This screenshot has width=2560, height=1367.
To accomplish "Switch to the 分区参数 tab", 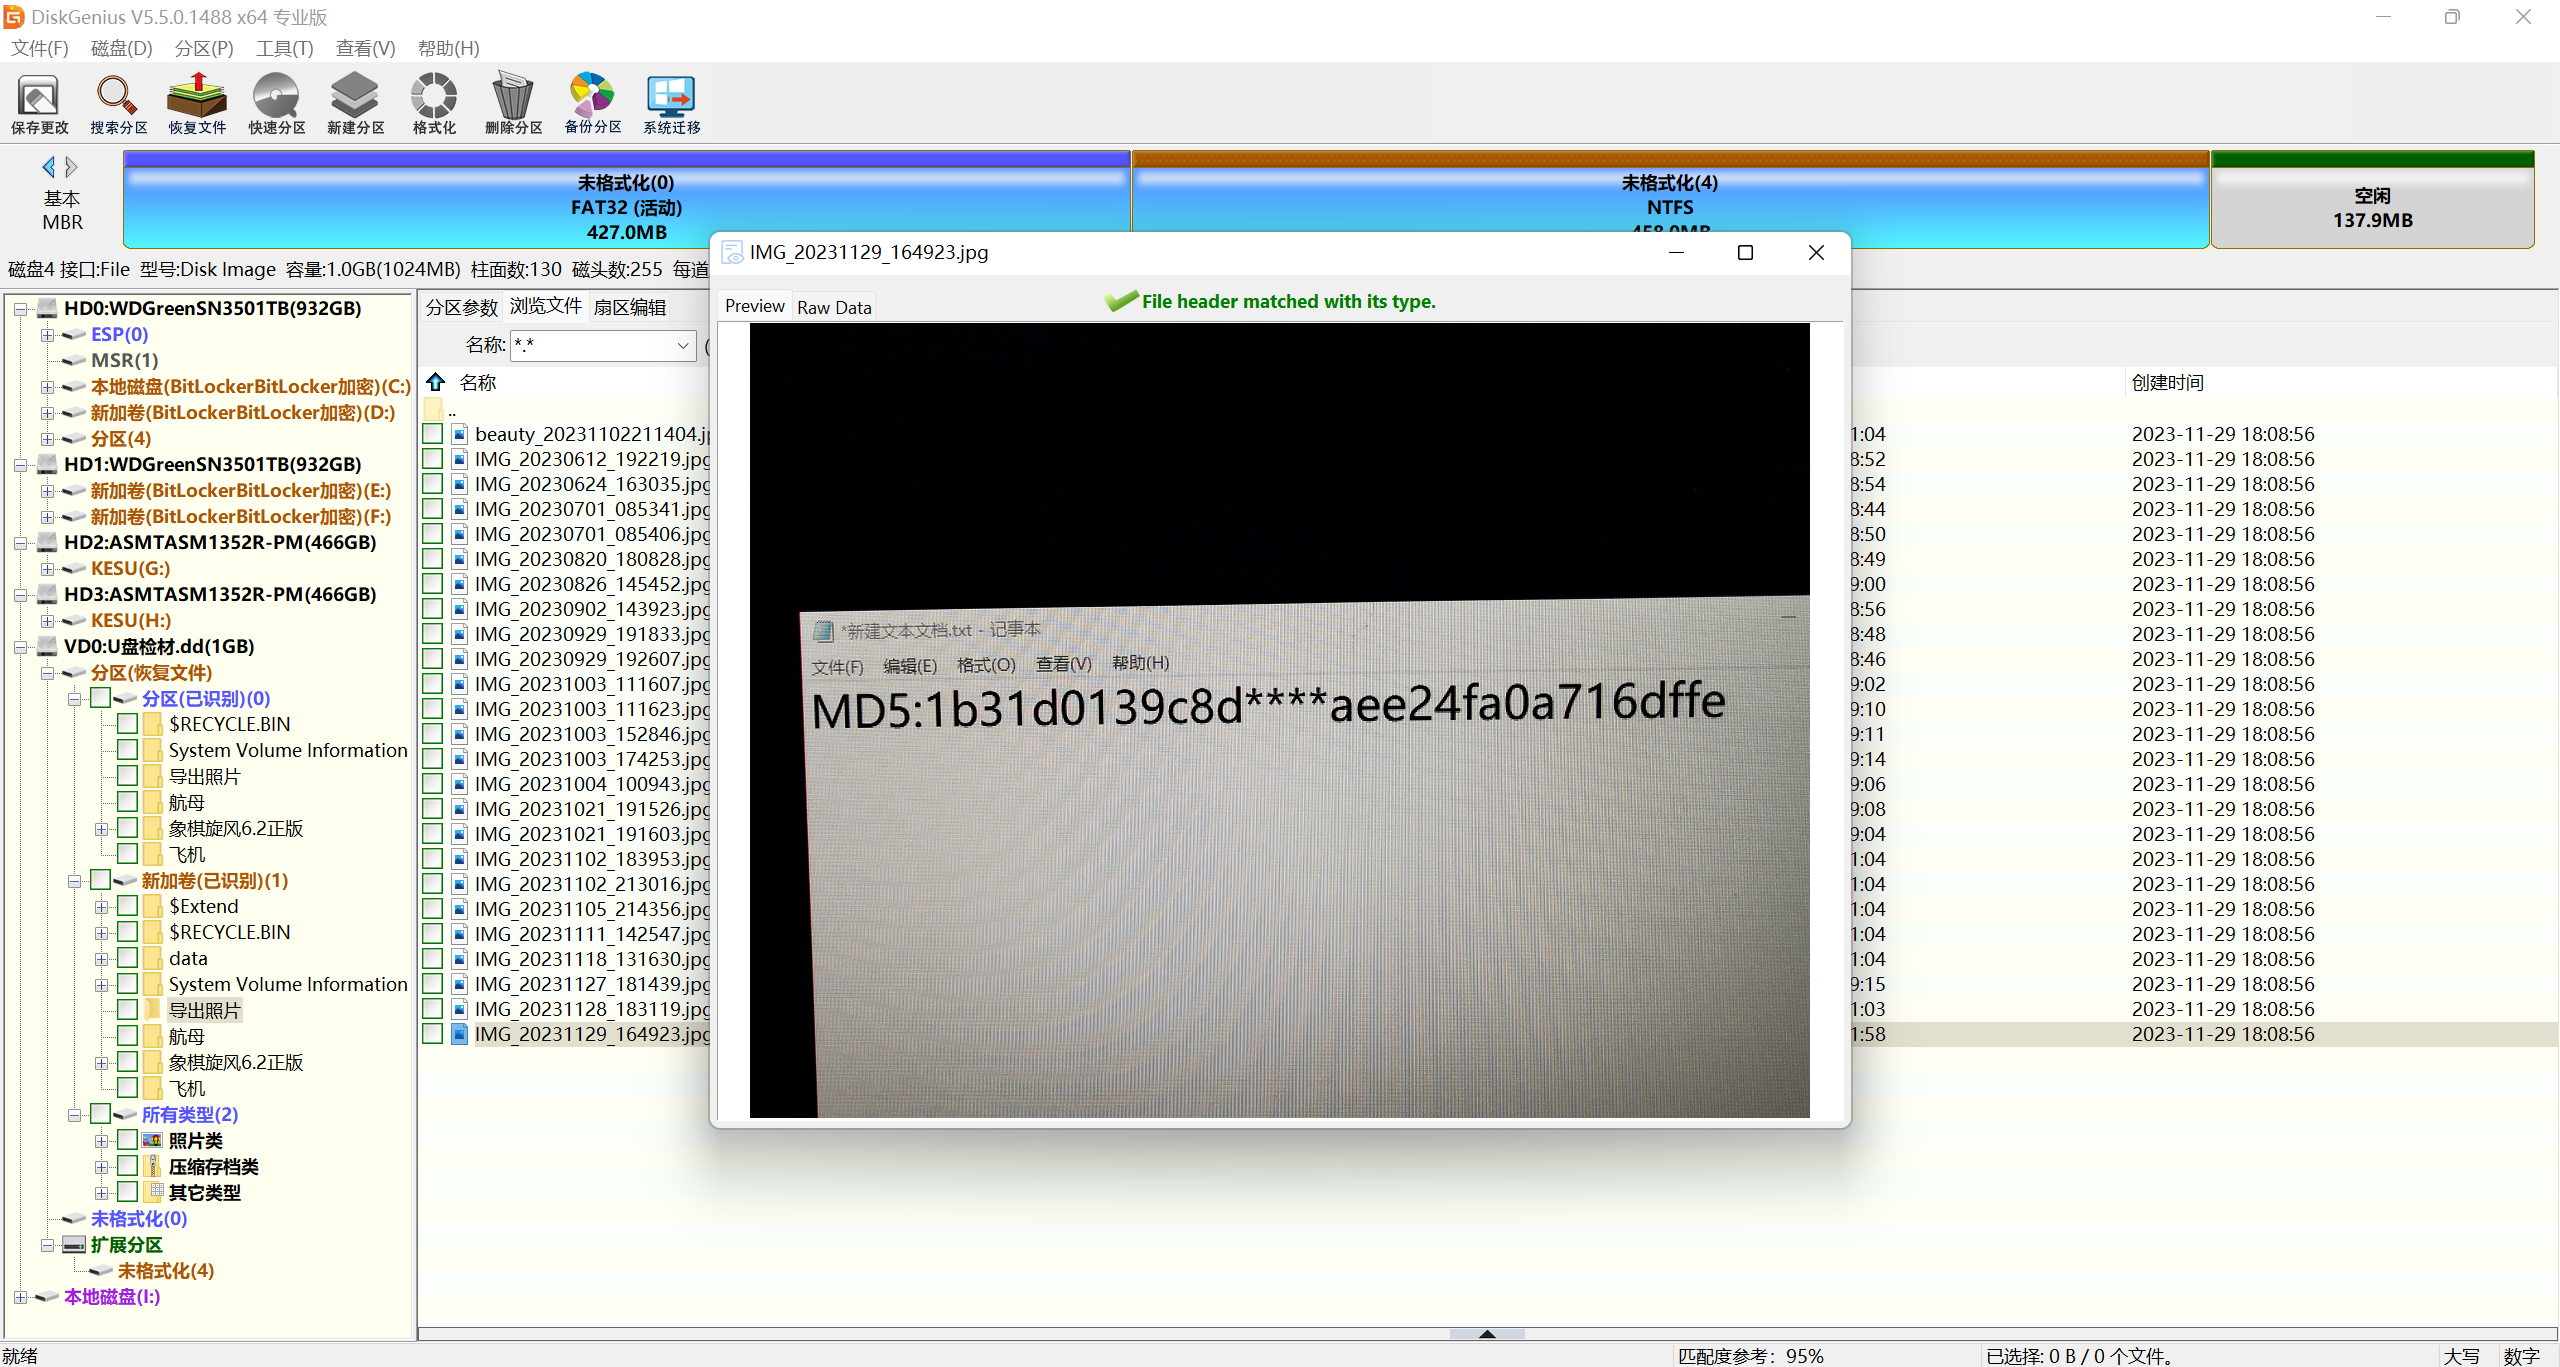I will [x=461, y=307].
